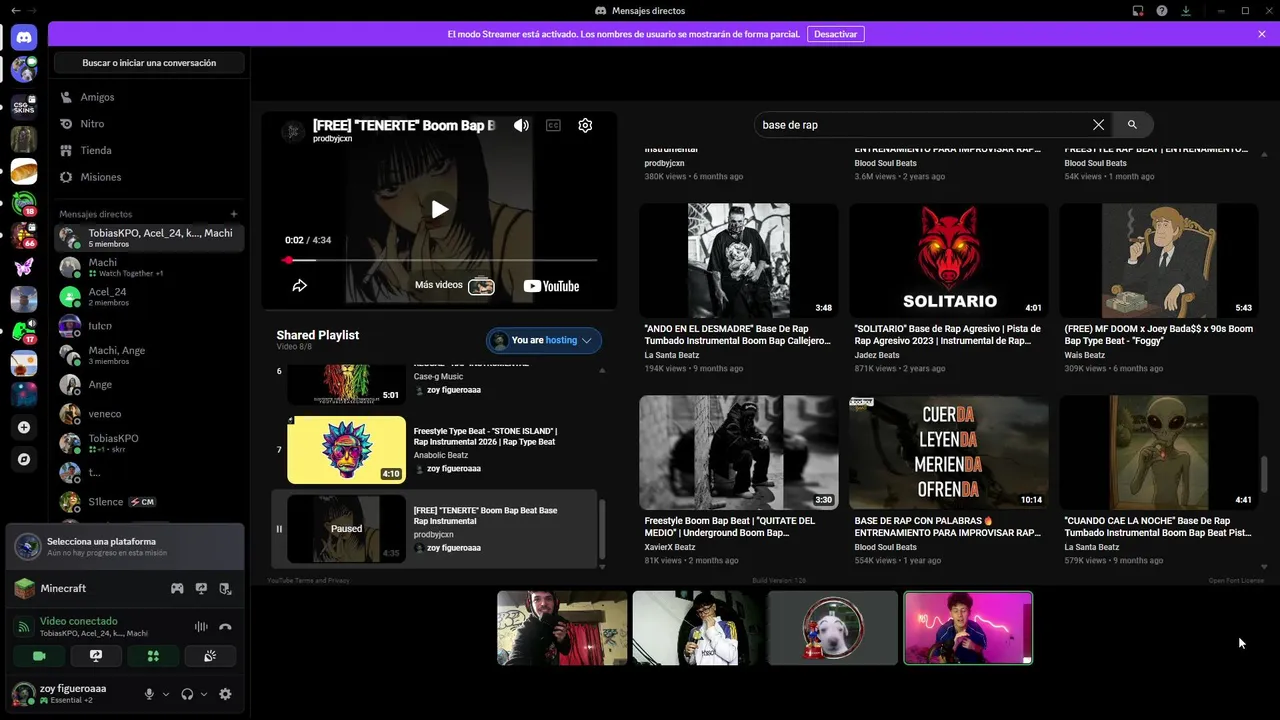This screenshot has height=720, width=1280.
Task: Dismiss the Streamer mode banner
Action: pos(1262,34)
